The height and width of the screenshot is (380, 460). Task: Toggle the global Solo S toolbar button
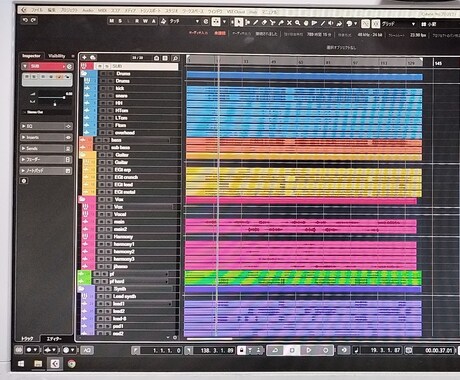120,21
